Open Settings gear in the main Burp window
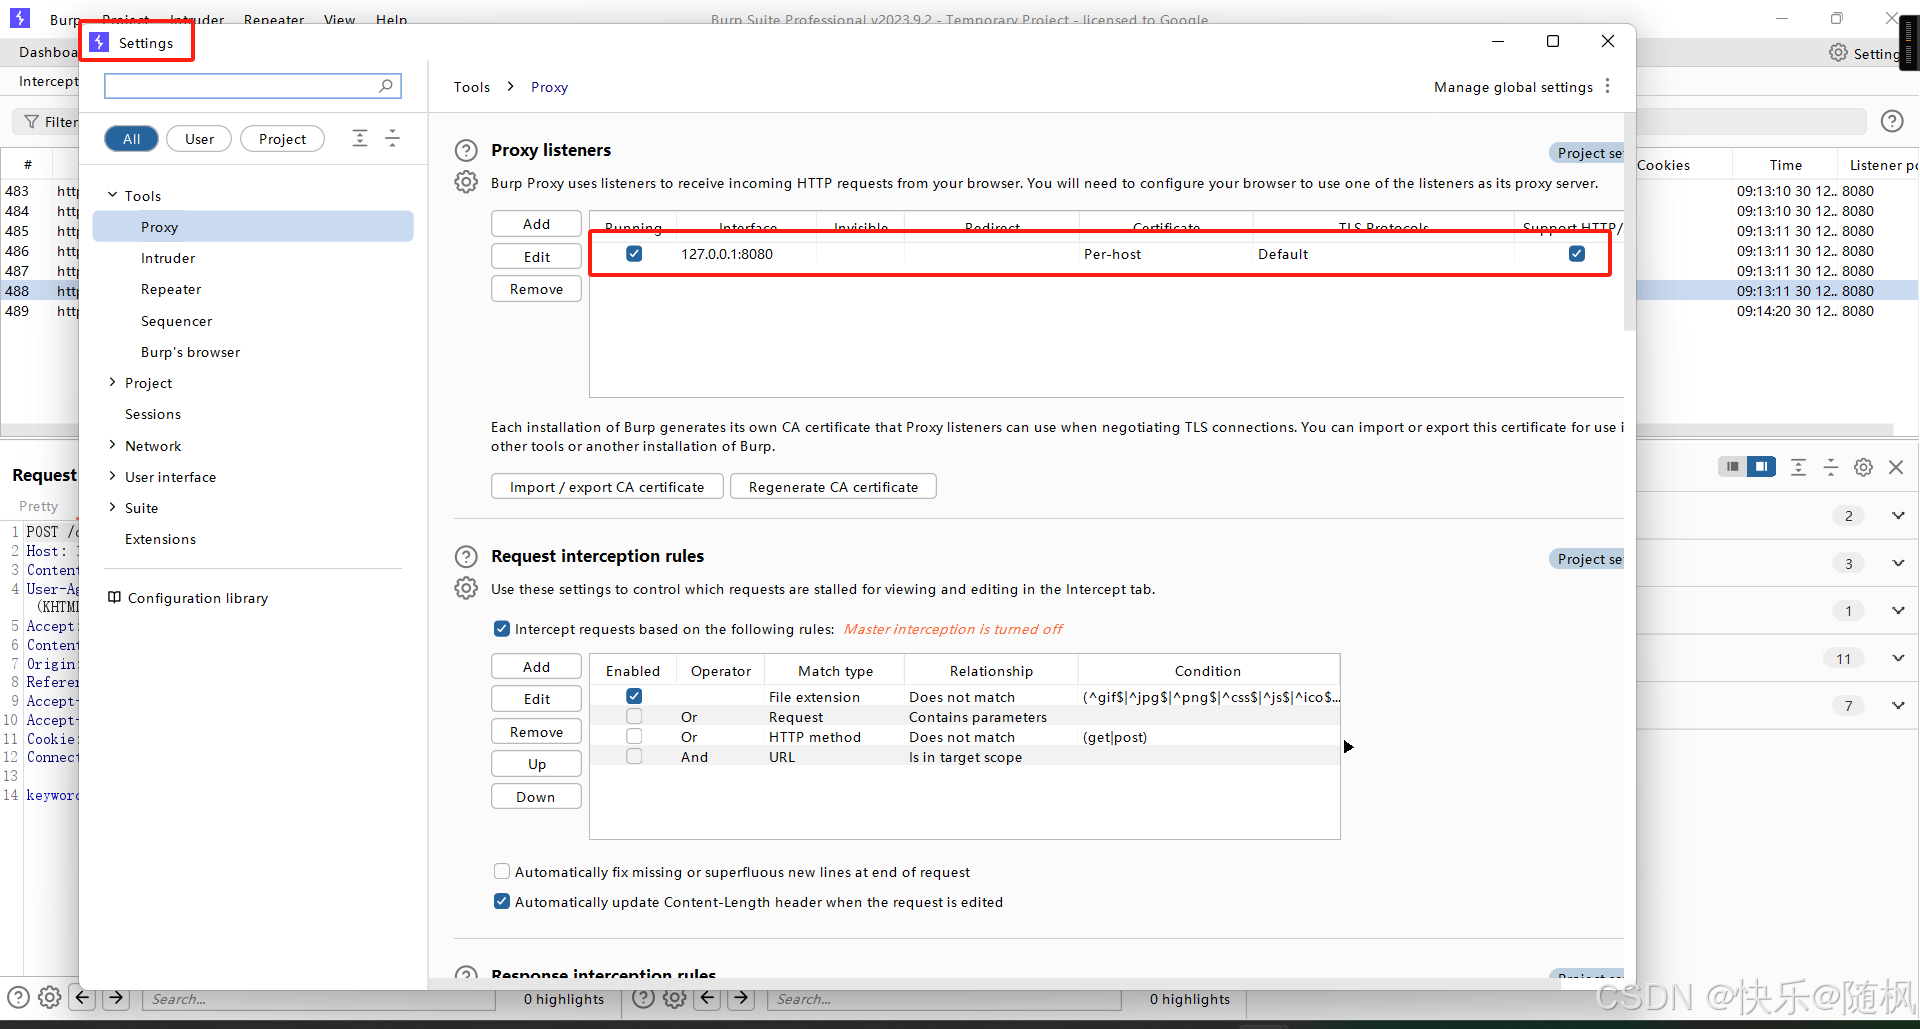This screenshot has height=1029, width=1920. tap(1838, 52)
